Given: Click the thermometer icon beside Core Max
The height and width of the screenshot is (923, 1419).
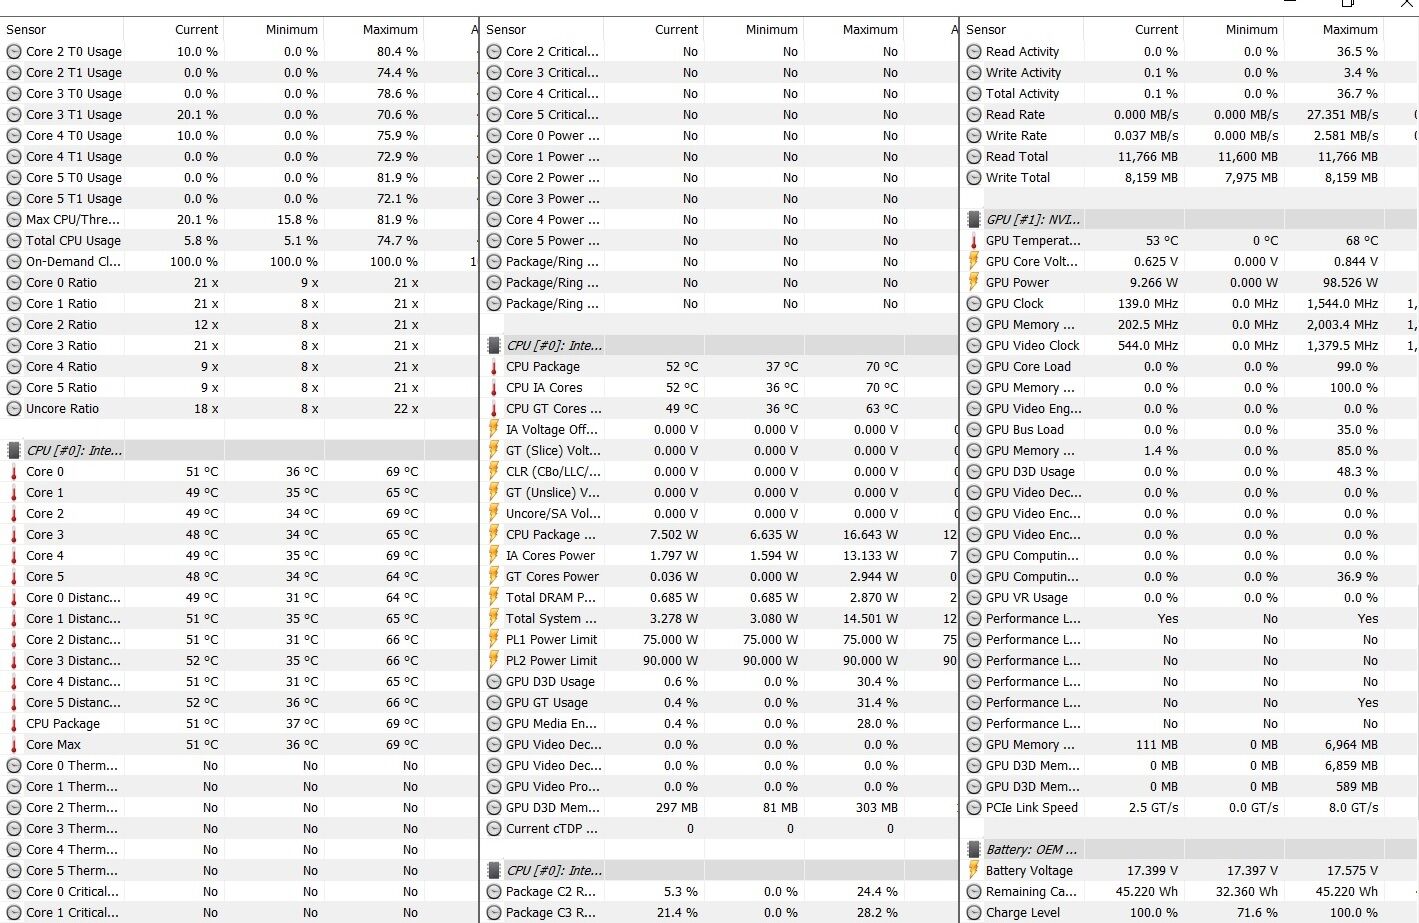Looking at the screenshot, I should point(14,745).
